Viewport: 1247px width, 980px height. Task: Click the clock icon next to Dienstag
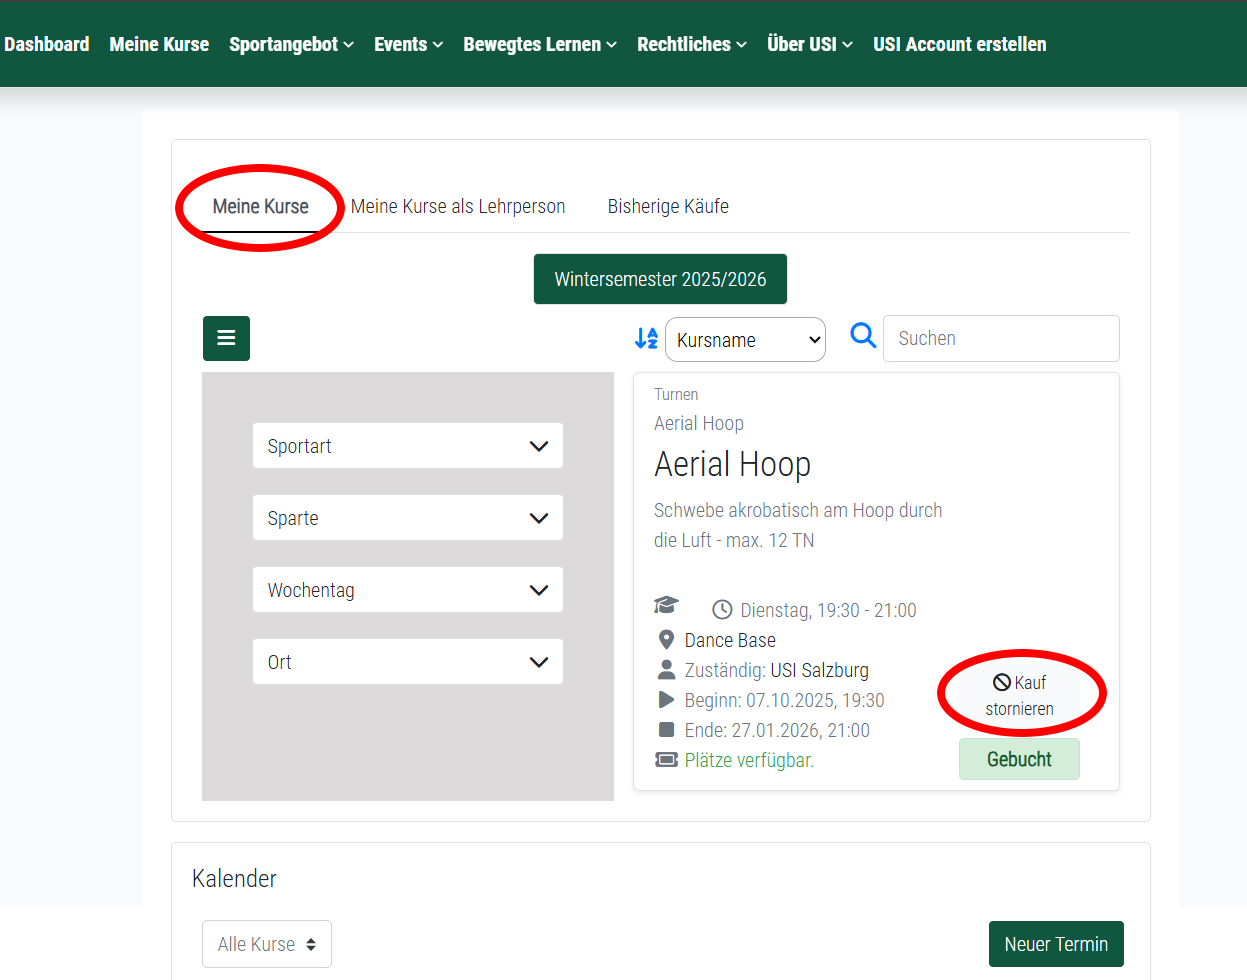[722, 610]
